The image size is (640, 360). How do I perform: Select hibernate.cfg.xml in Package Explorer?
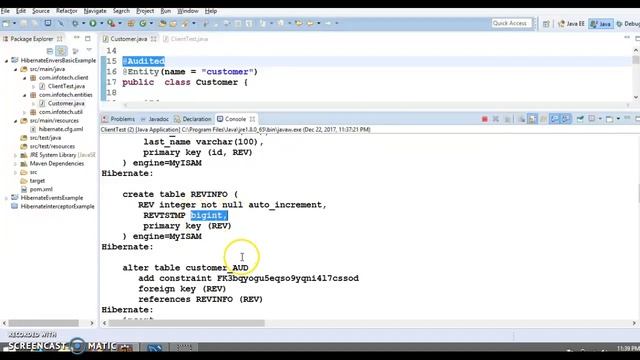[61, 129]
